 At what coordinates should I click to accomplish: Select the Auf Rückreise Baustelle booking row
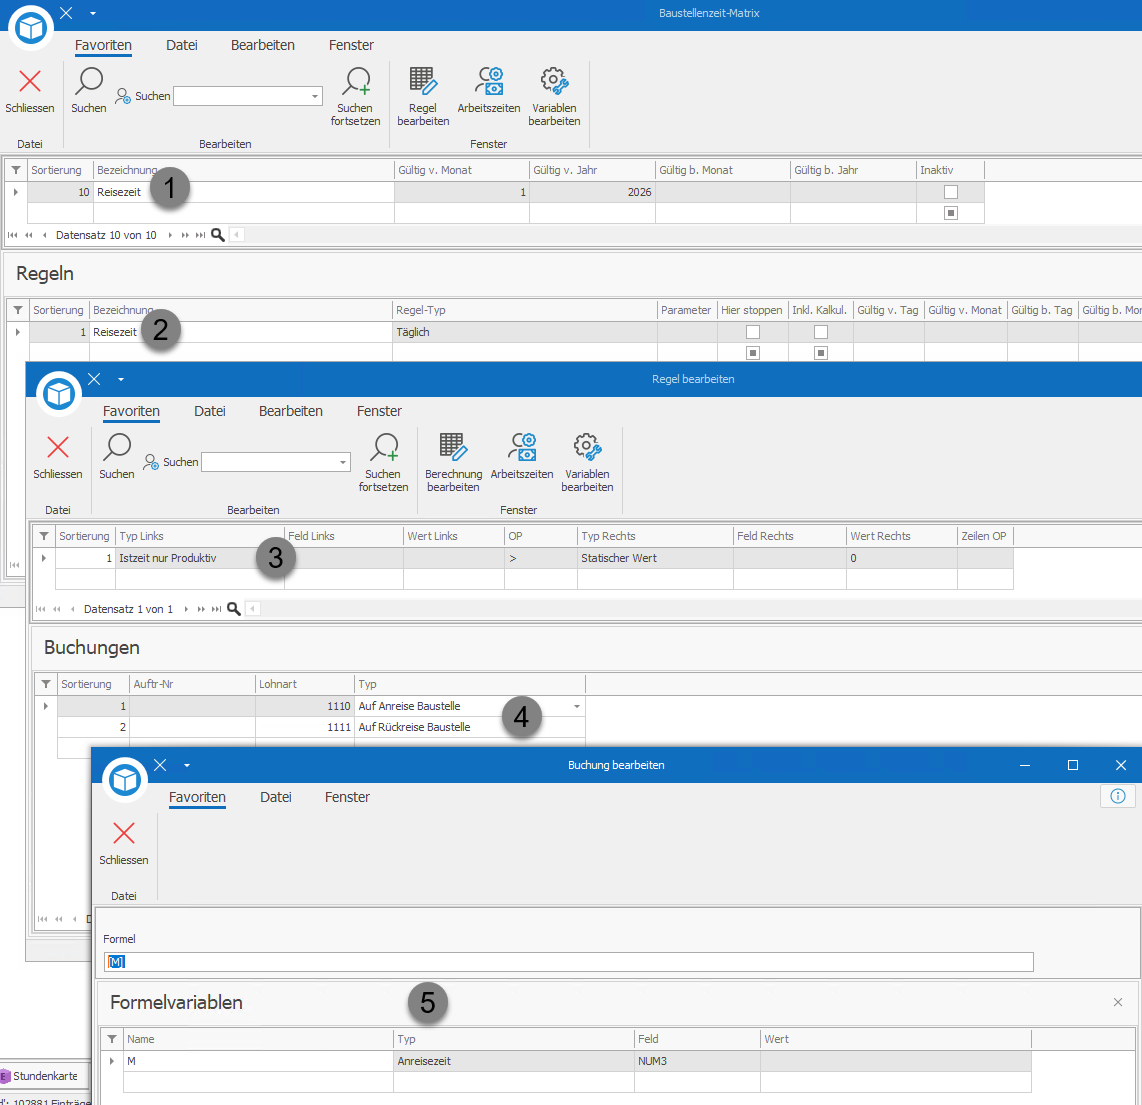click(321, 727)
